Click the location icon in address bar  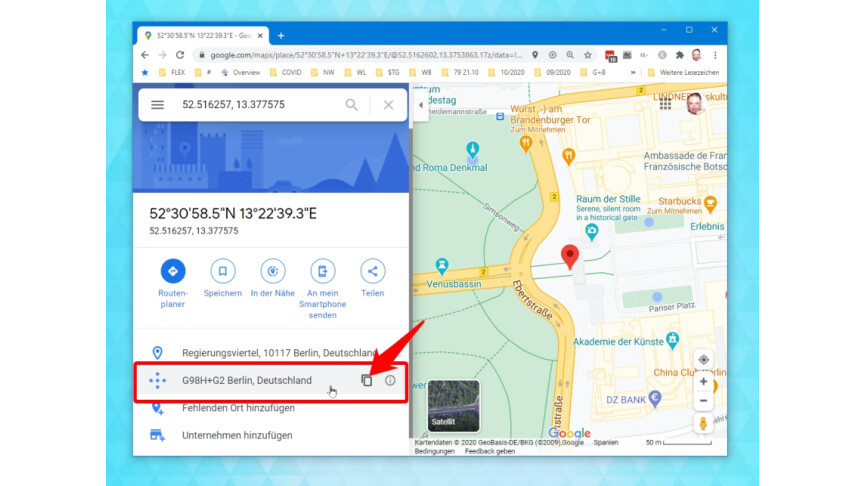535,55
